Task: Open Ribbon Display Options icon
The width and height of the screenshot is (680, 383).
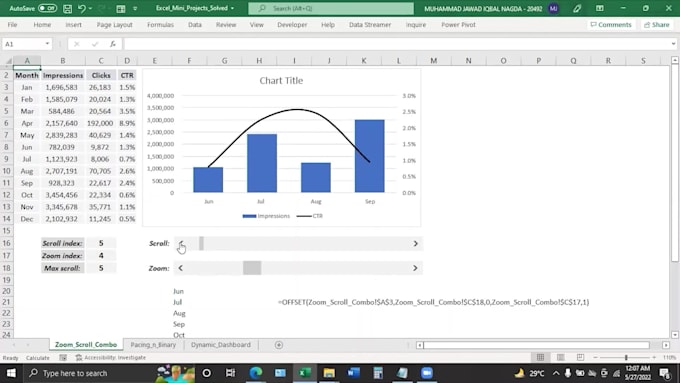Action: tap(600, 8)
